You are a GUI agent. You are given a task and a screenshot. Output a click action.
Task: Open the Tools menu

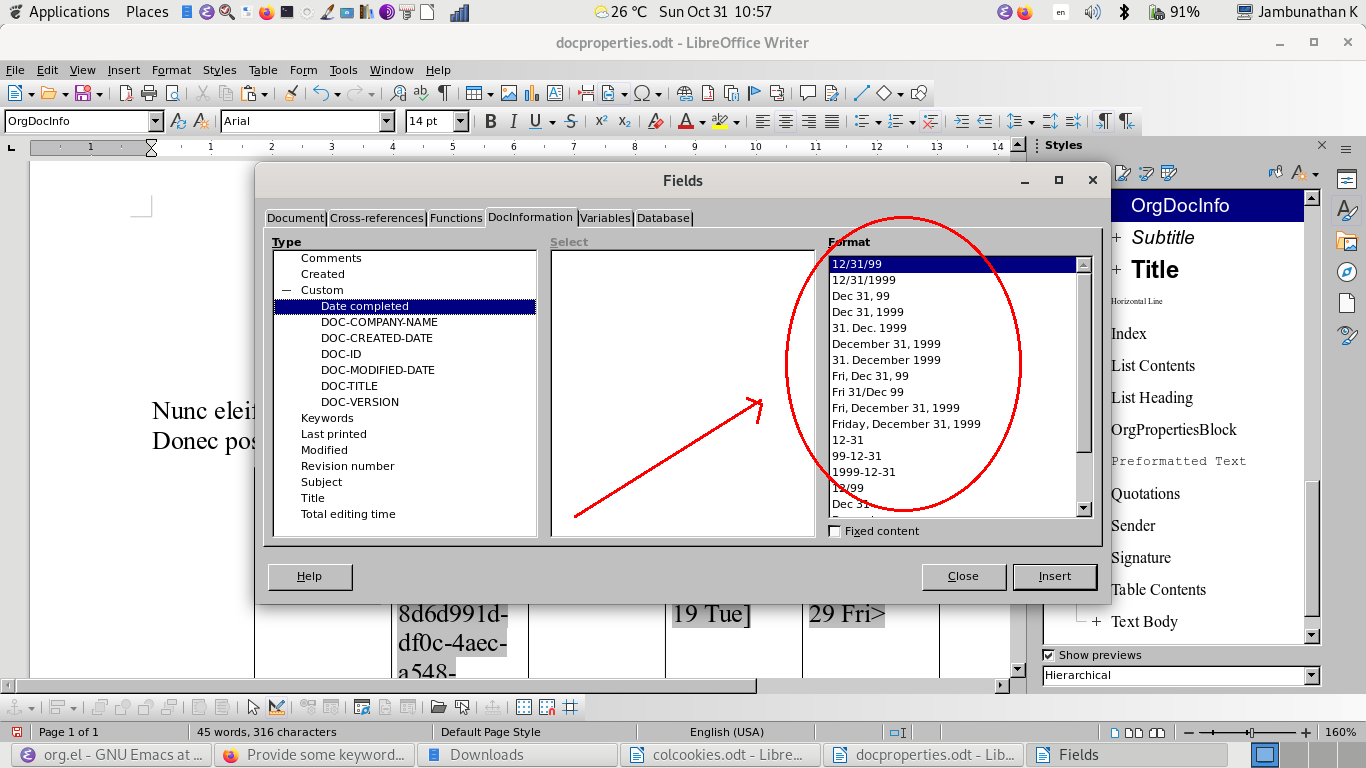click(343, 70)
